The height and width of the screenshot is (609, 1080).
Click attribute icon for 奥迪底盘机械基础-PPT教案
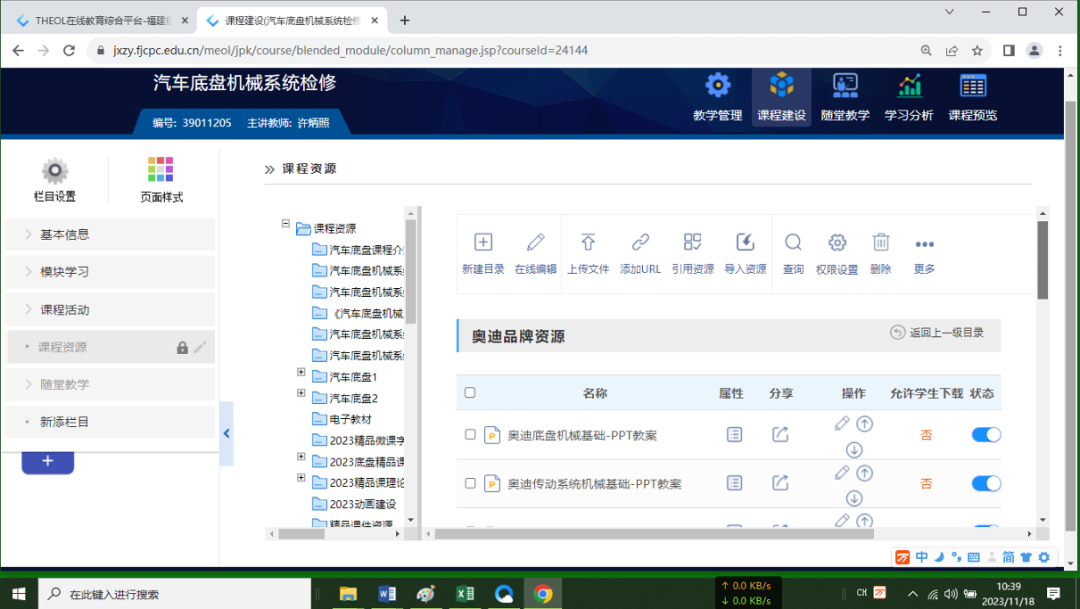tap(734, 435)
